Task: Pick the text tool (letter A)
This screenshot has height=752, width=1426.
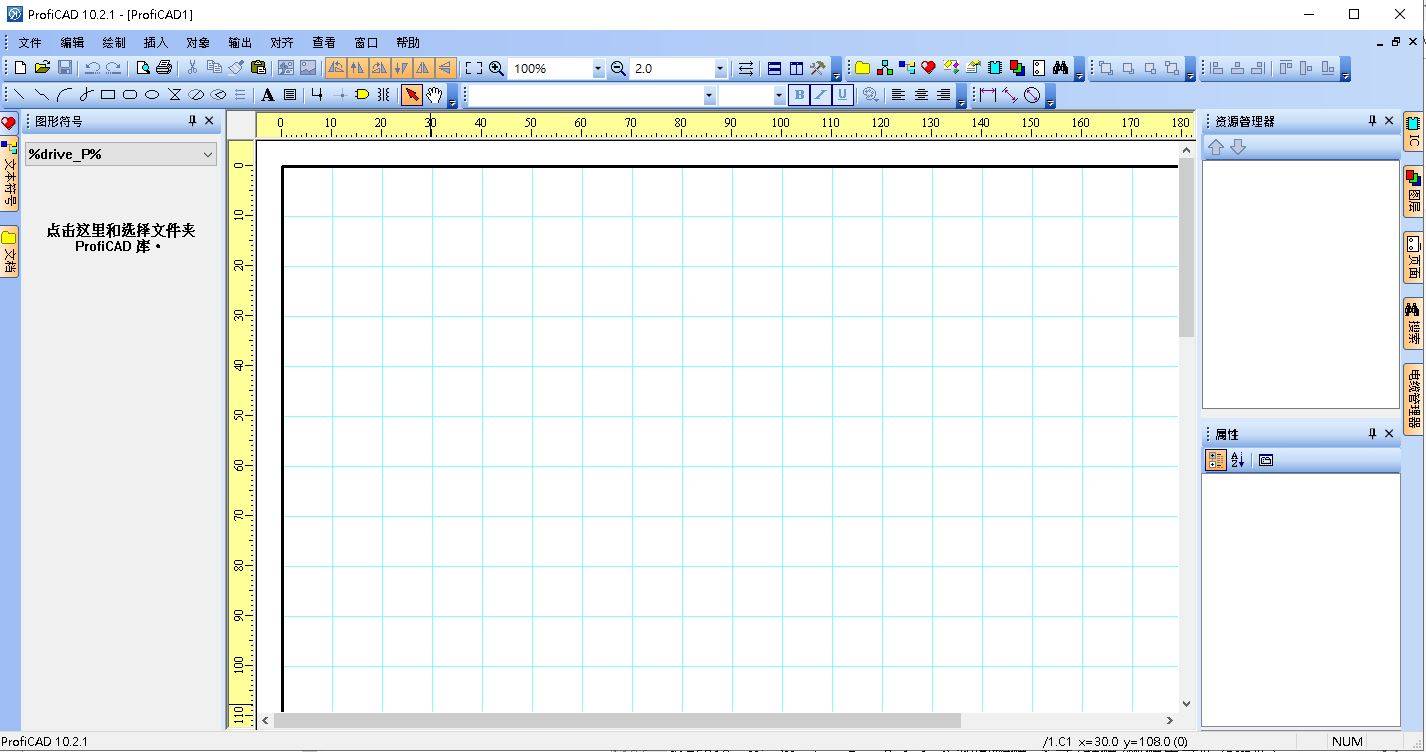Action: (267, 95)
